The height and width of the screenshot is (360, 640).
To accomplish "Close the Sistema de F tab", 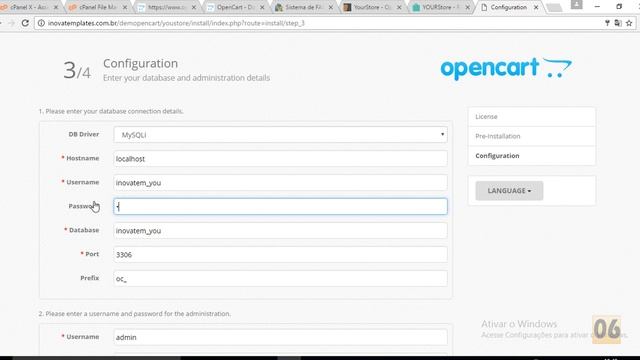I will click(331, 7).
